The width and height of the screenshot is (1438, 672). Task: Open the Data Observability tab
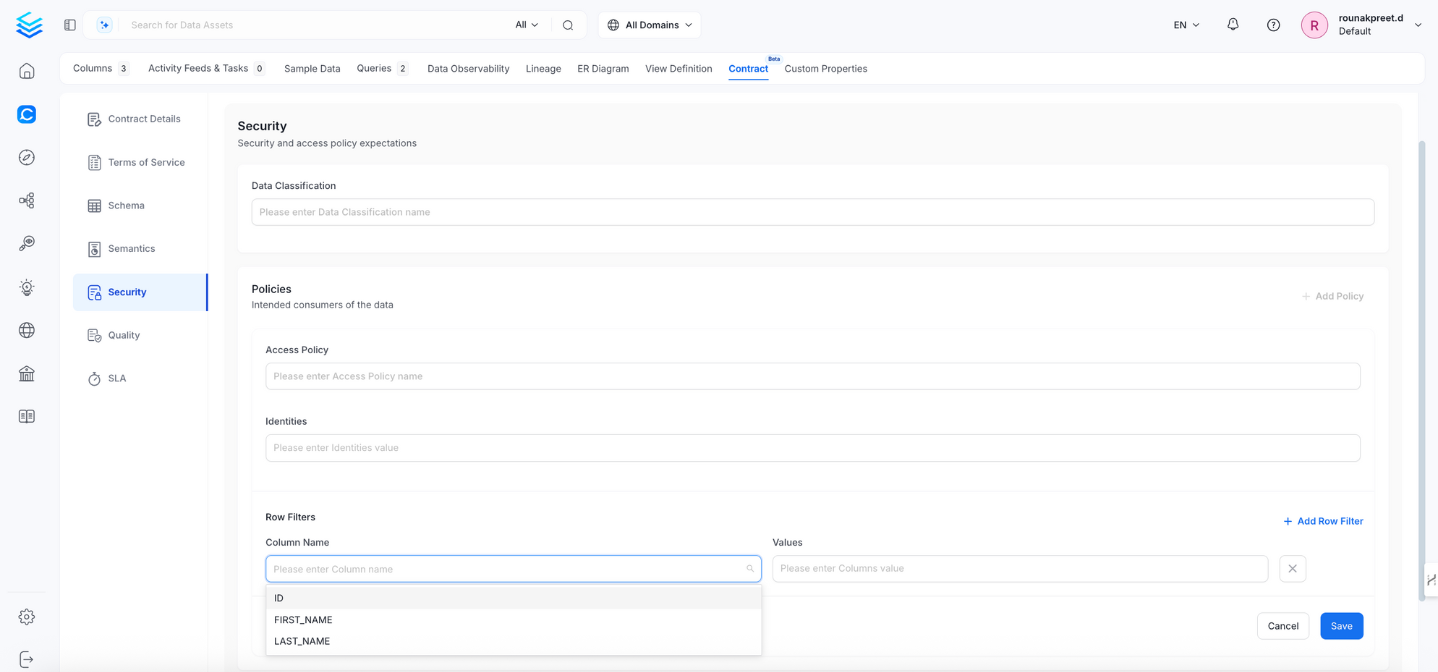(468, 69)
